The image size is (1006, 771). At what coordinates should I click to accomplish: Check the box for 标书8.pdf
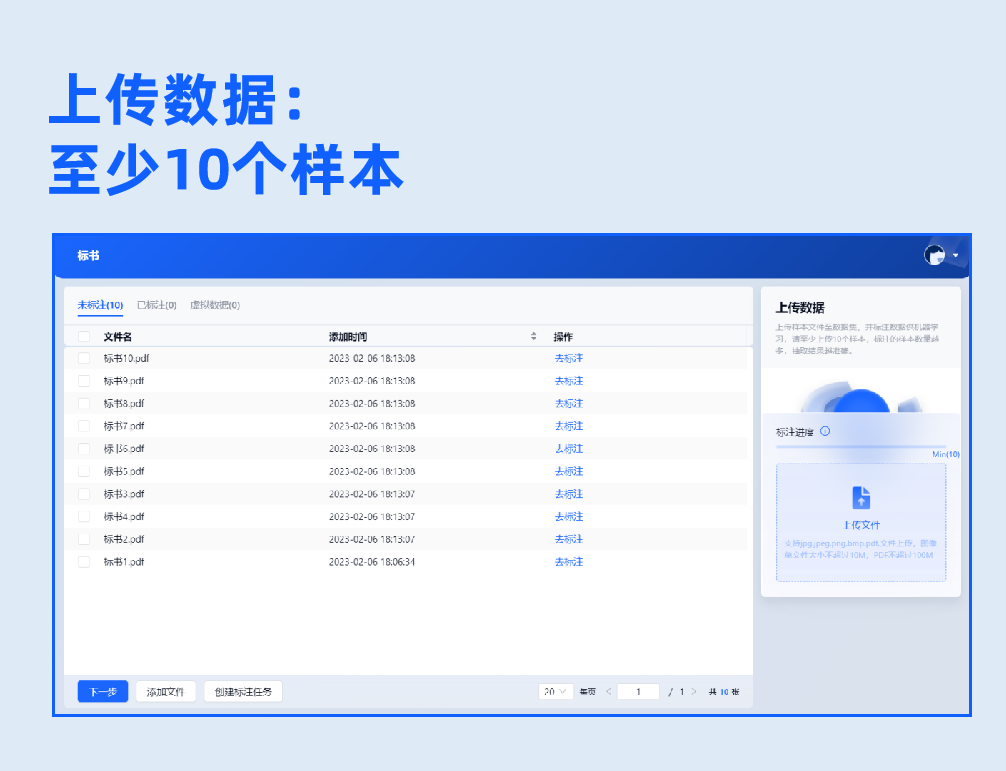point(84,403)
